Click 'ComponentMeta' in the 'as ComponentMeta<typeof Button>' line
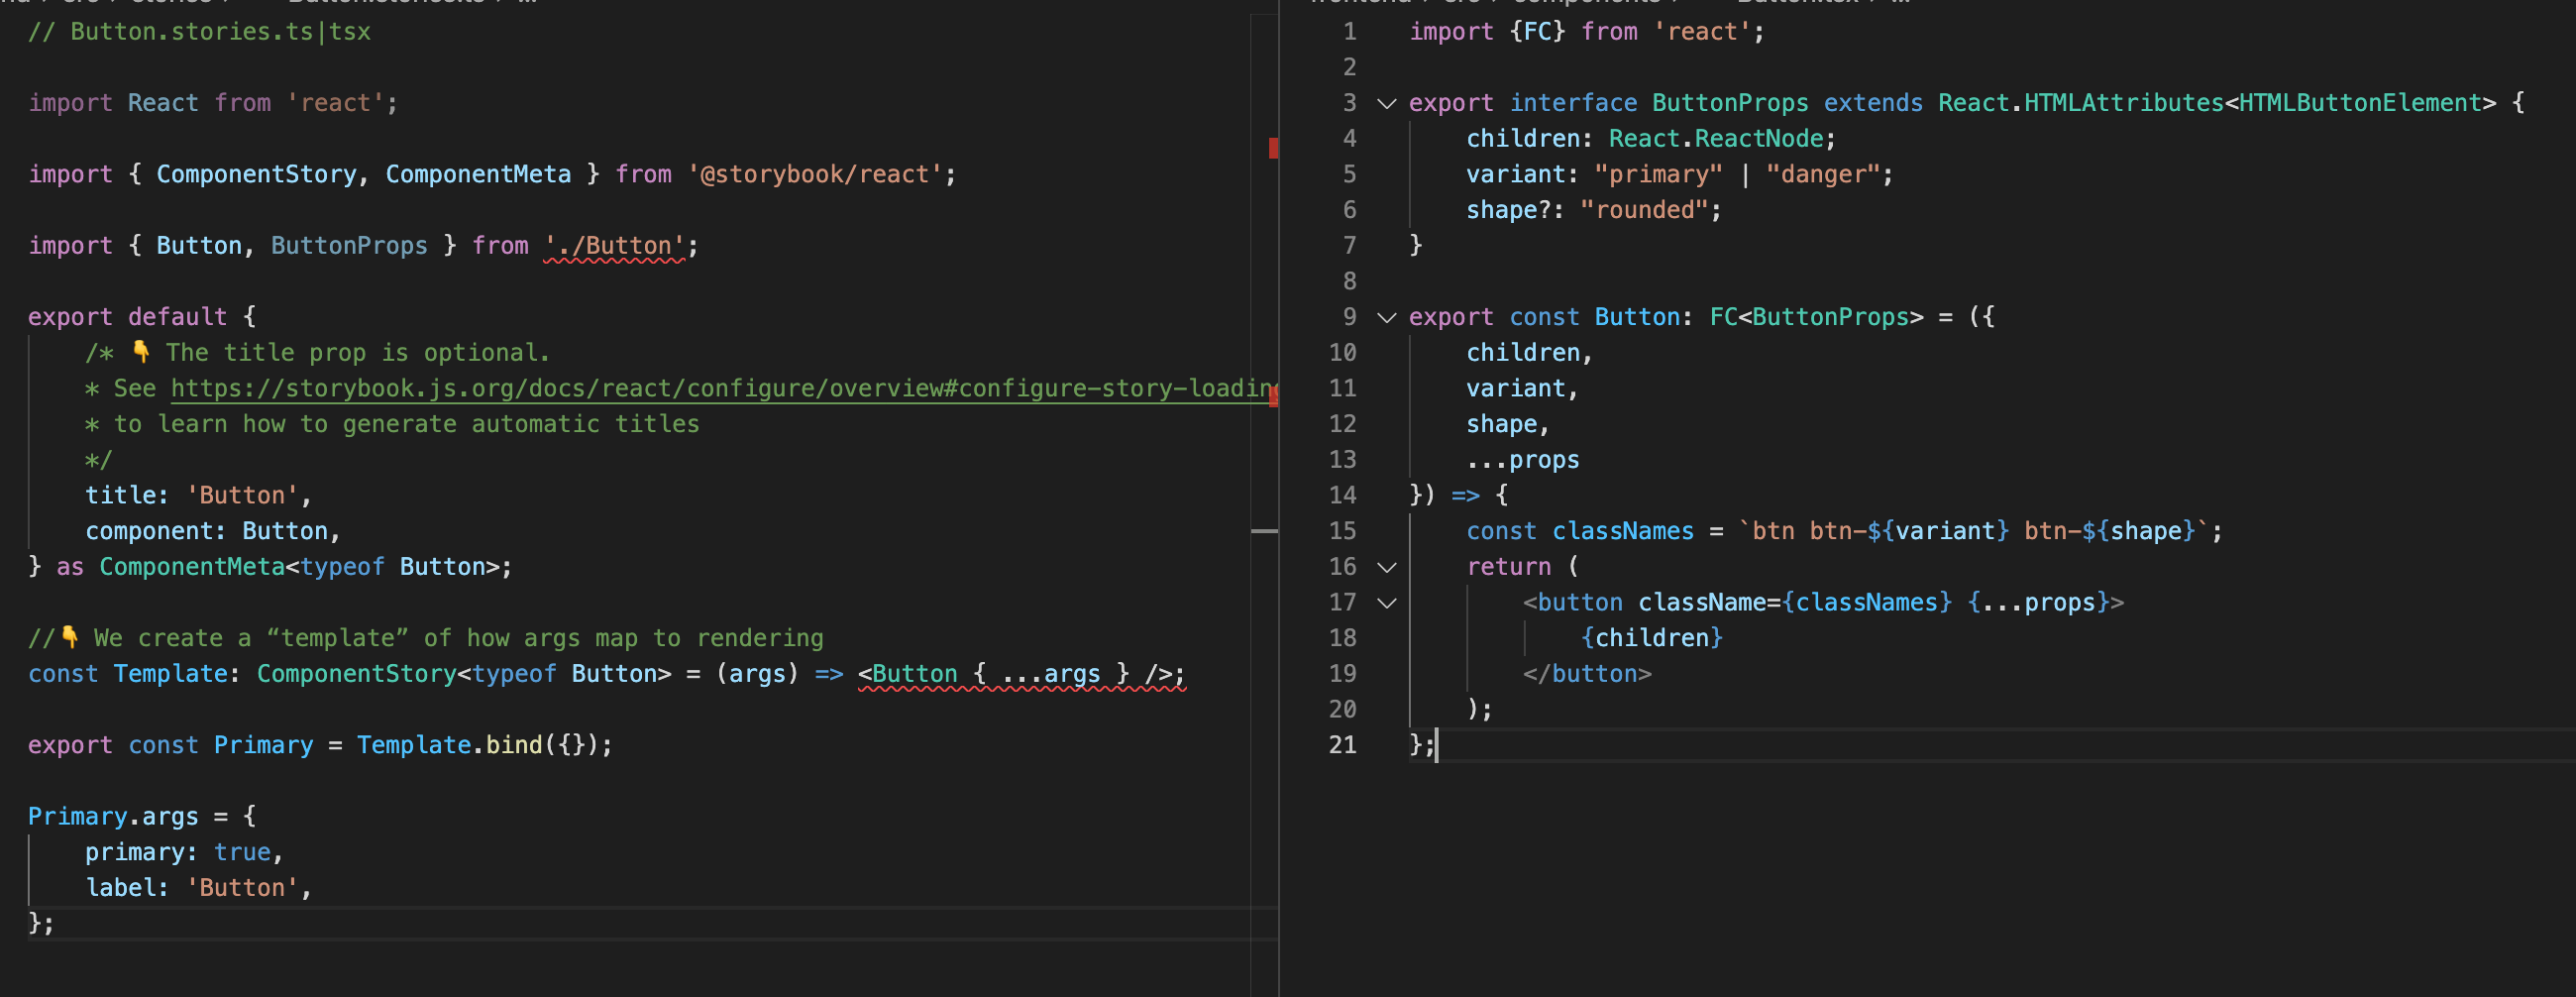The height and width of the screenshot is (997, 2576). pos(192,567)
